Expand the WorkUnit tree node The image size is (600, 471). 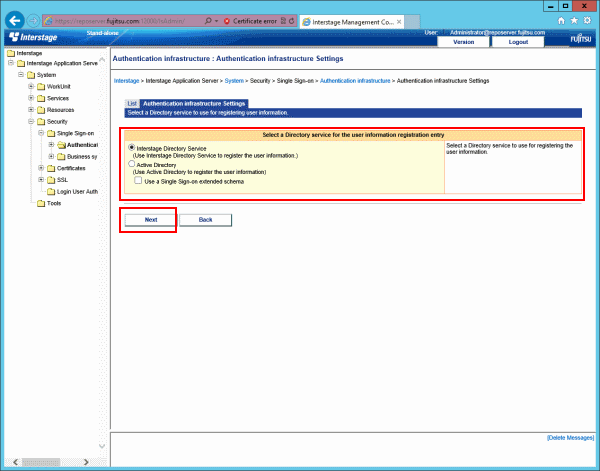(31, 86)
